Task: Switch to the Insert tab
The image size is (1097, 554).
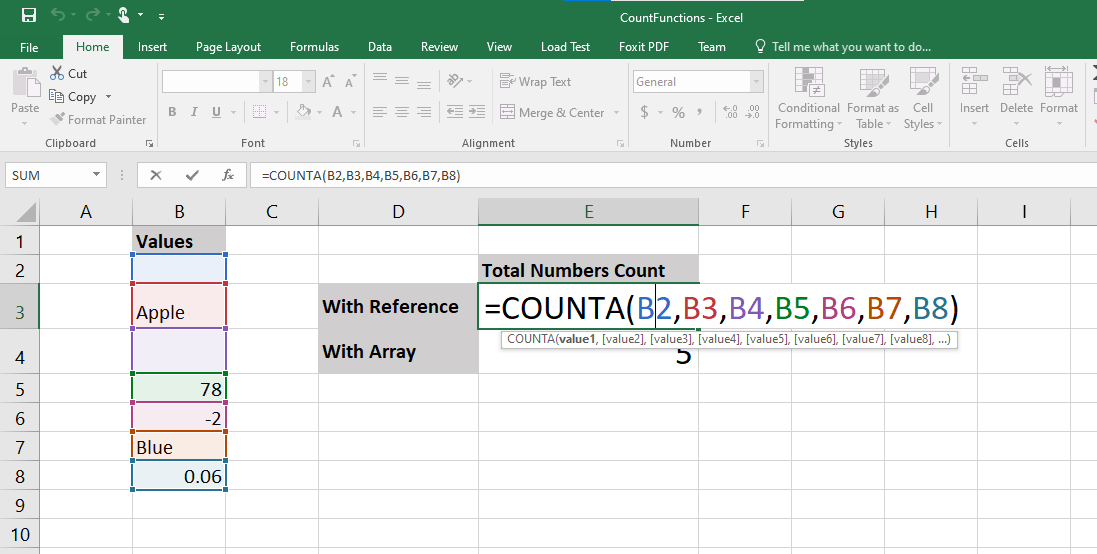Action: [153, 47]
